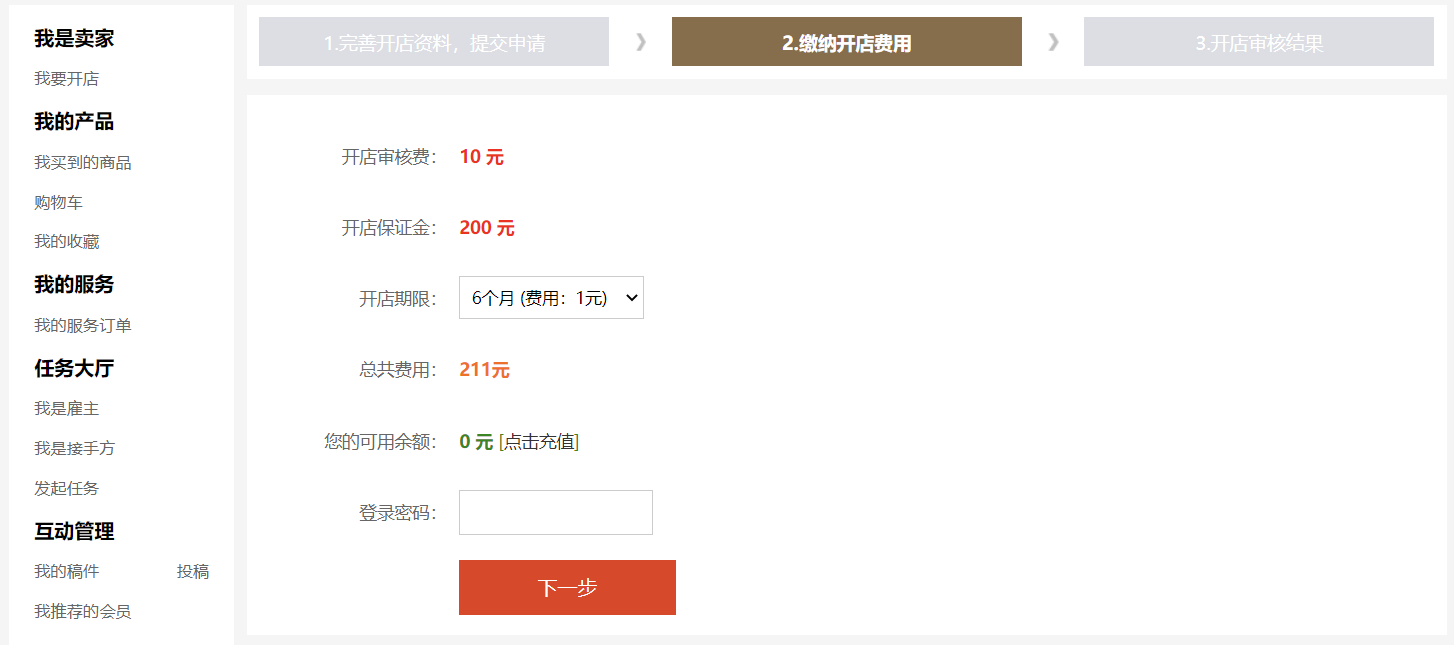Open the 开店期限 dropdown
The image size is (1454, 645).
tap(551, 298)
